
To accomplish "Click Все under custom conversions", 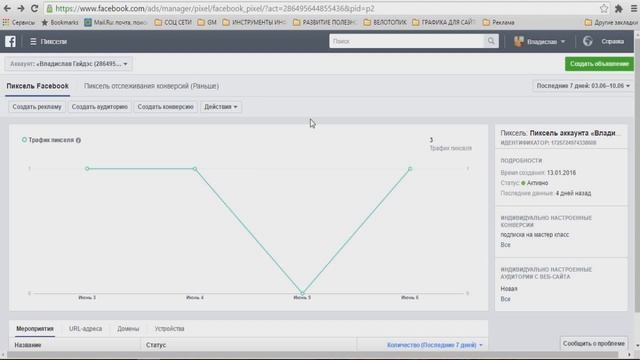I will [505, 245].
